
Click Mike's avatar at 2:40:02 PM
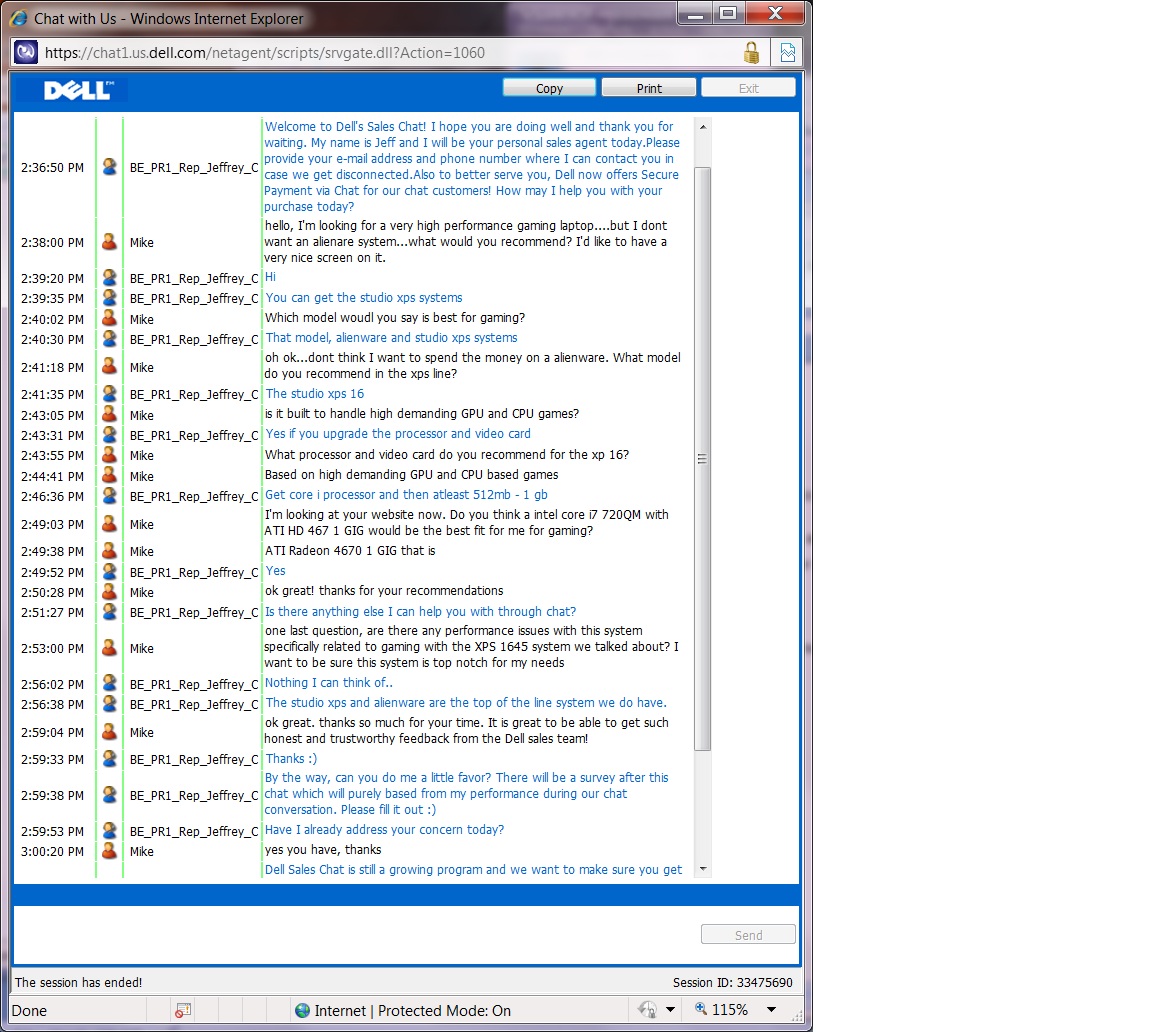pos(109,318)
